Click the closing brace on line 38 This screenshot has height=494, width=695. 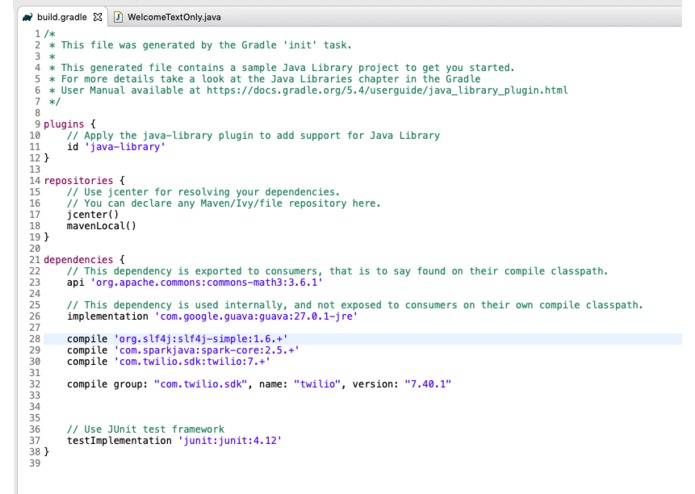pyautogui.click(x=47, y=452)
